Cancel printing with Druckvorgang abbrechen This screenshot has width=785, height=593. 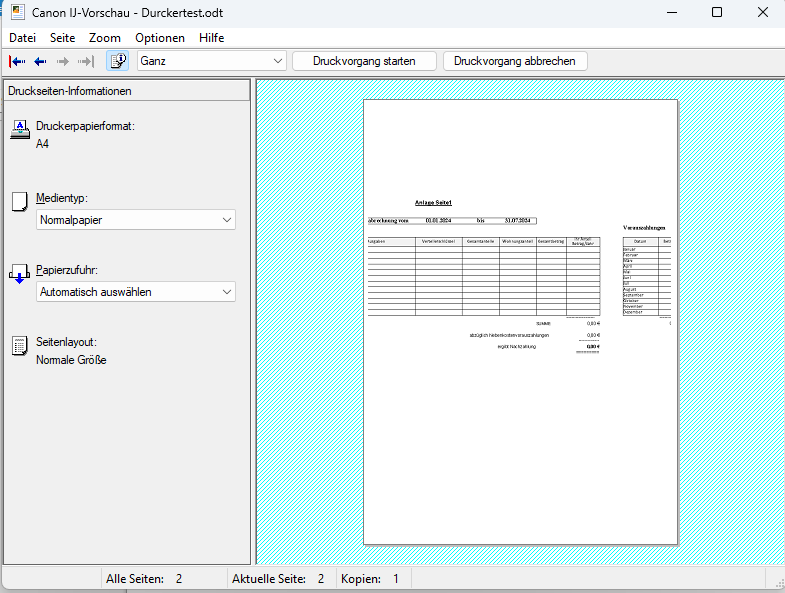[515, 61]
